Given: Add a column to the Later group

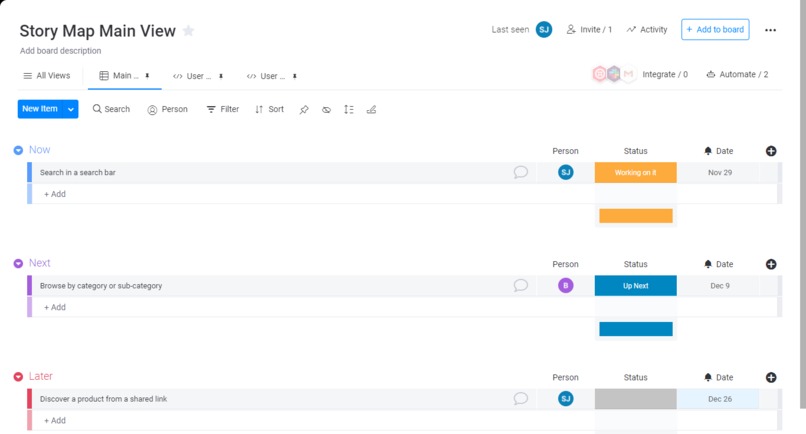Looking at the screenshot, I should 771,377.
